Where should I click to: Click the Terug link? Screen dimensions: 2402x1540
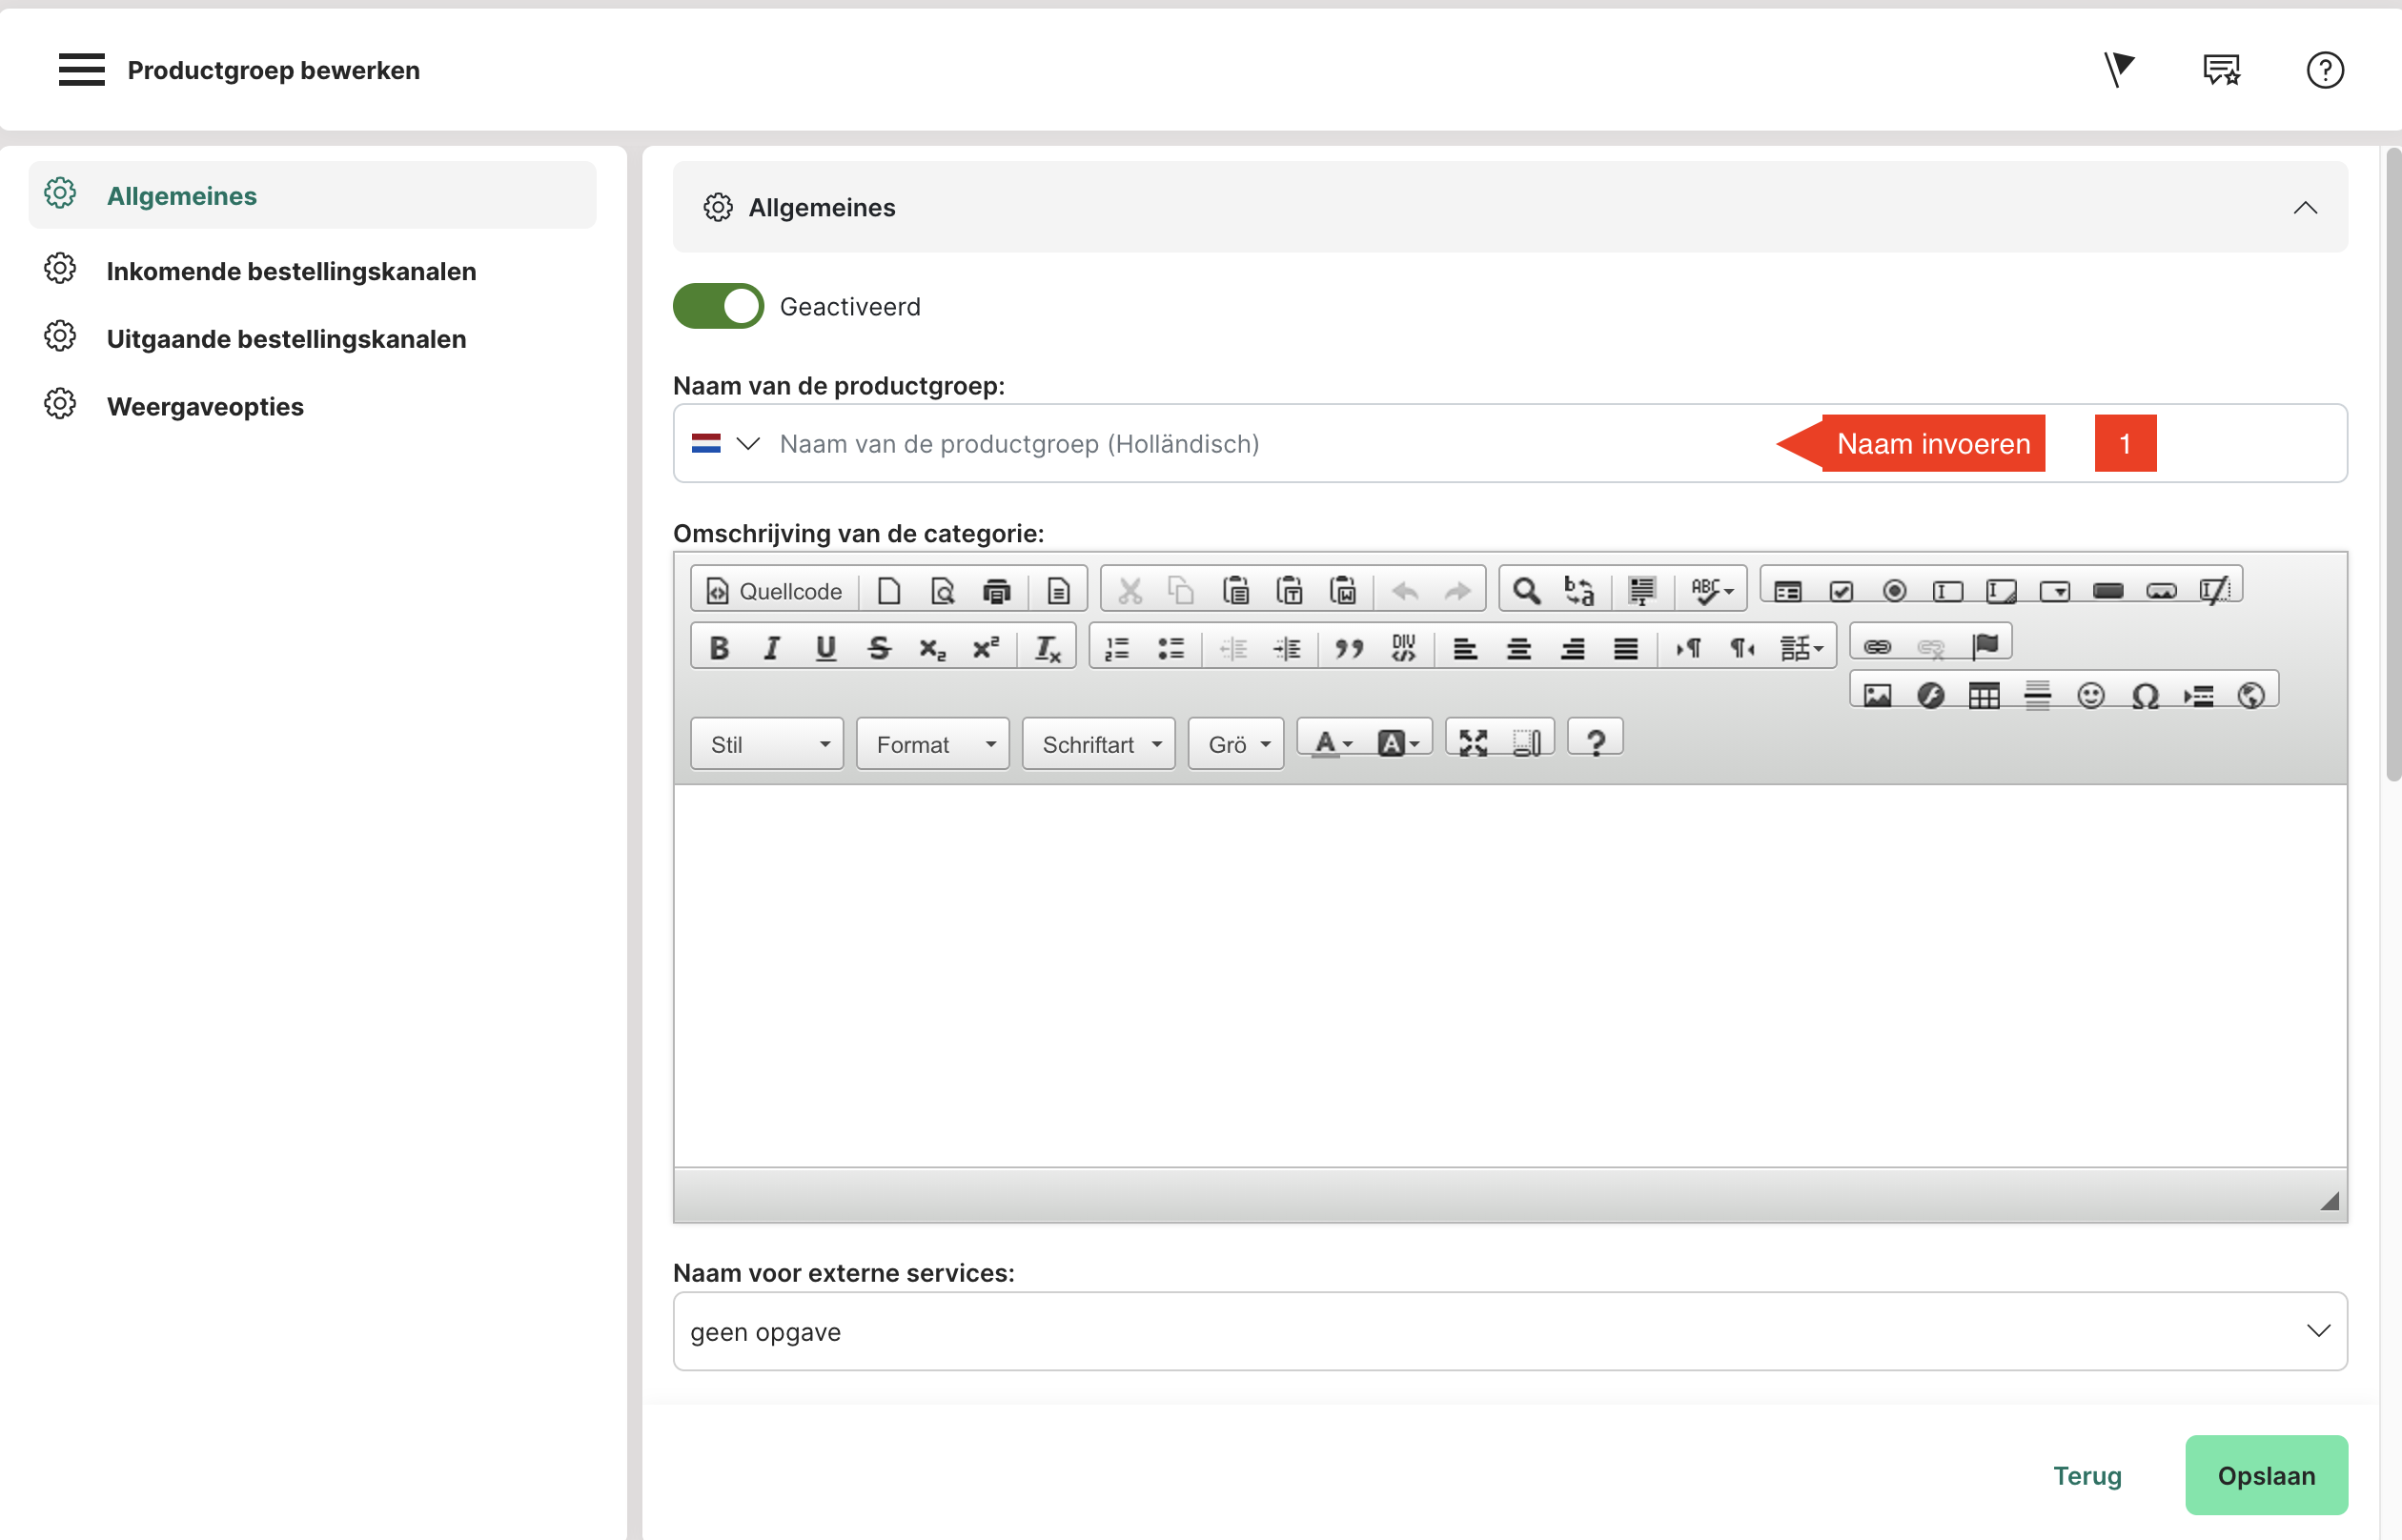2087,1475
